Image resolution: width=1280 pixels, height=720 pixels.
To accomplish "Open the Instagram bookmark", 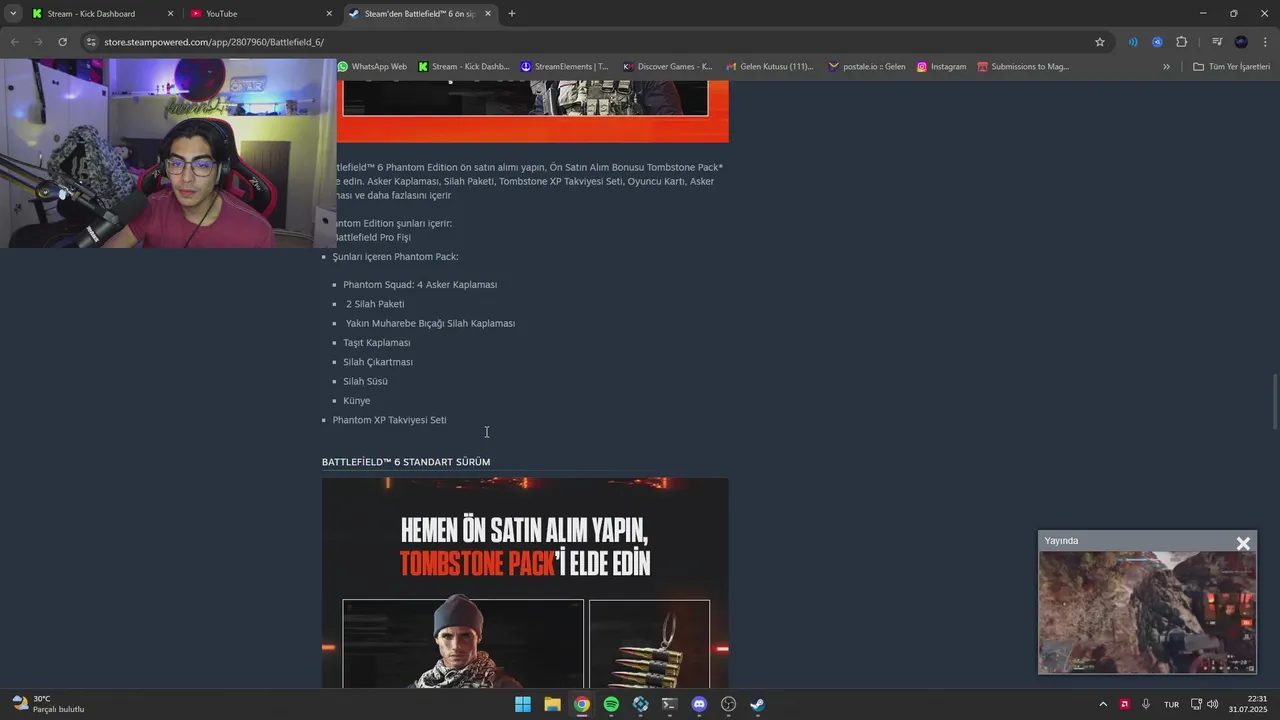I will point(941,67).
